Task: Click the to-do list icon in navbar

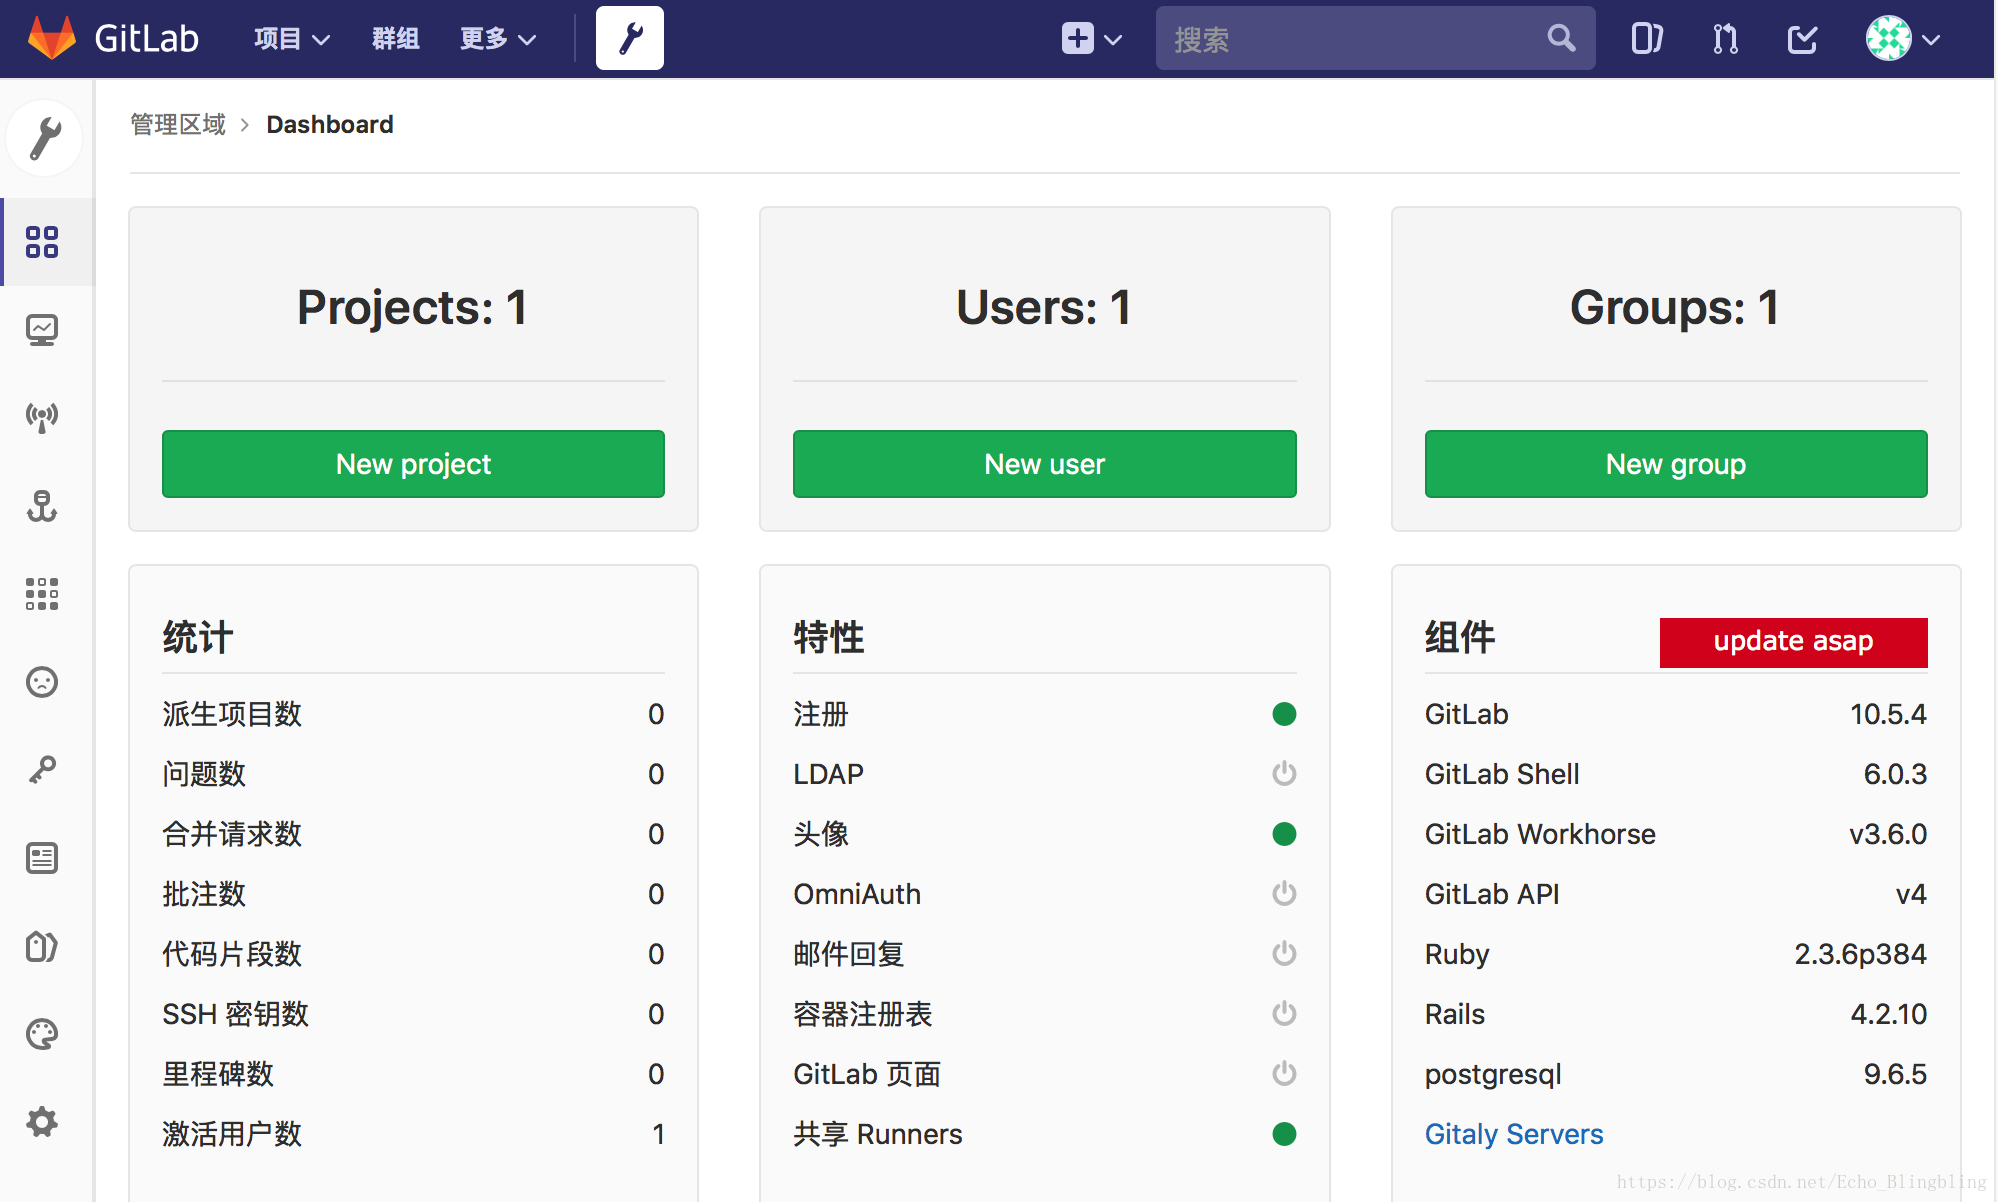Action: click(x=1801, y=39)
